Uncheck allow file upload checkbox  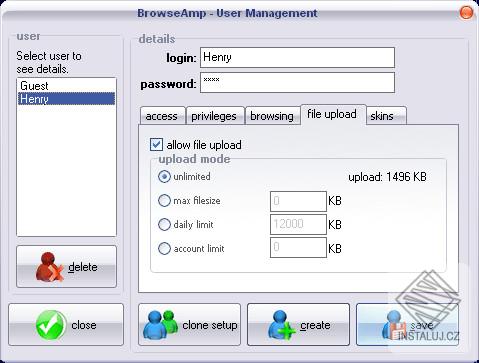click(x=156, y=145)
